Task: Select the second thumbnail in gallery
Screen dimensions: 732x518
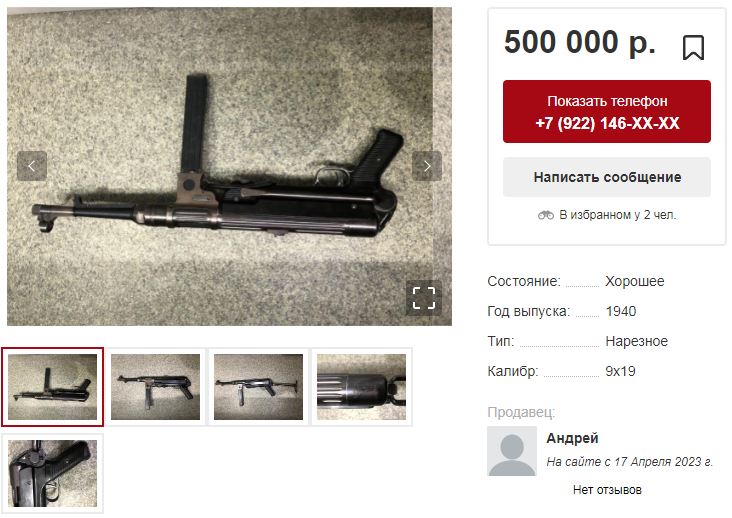Action: click(x=155, y=387)
